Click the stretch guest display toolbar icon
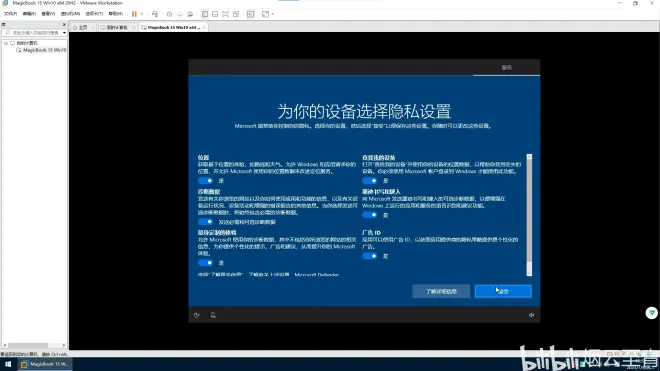 coord(265,14)
